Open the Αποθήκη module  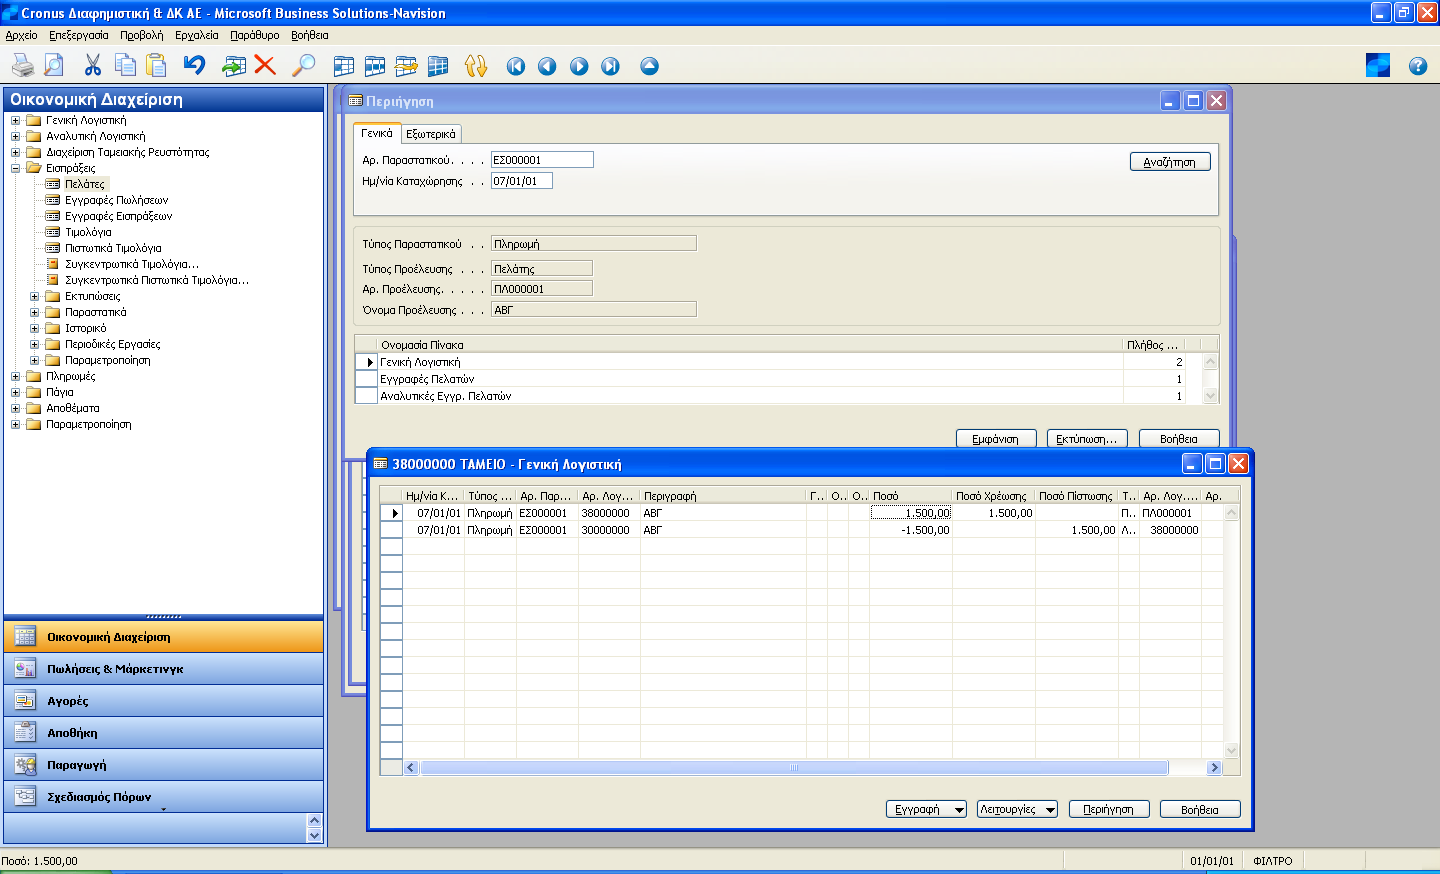pyautogui.click(x=164, y=733)
